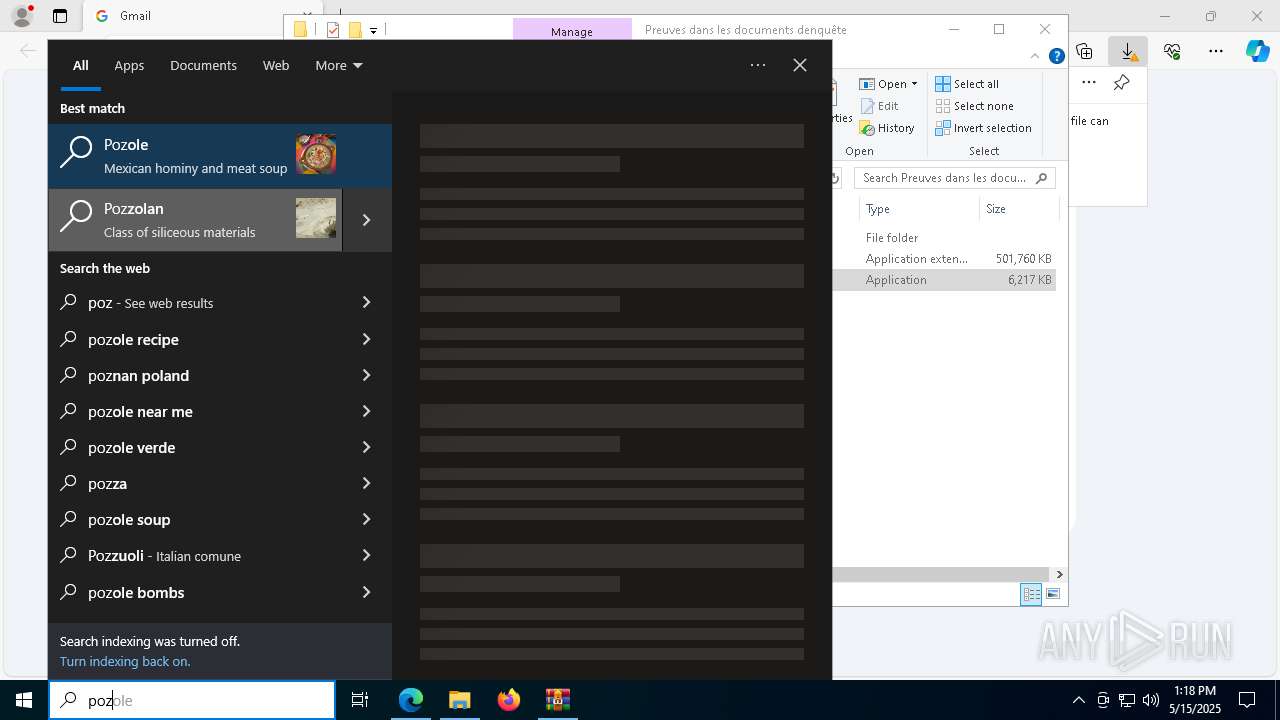The width and height of the screenshot is (1280, 720).
Task: Expand 'poz - See web results' chevron
Action: [x=366, y=302]
